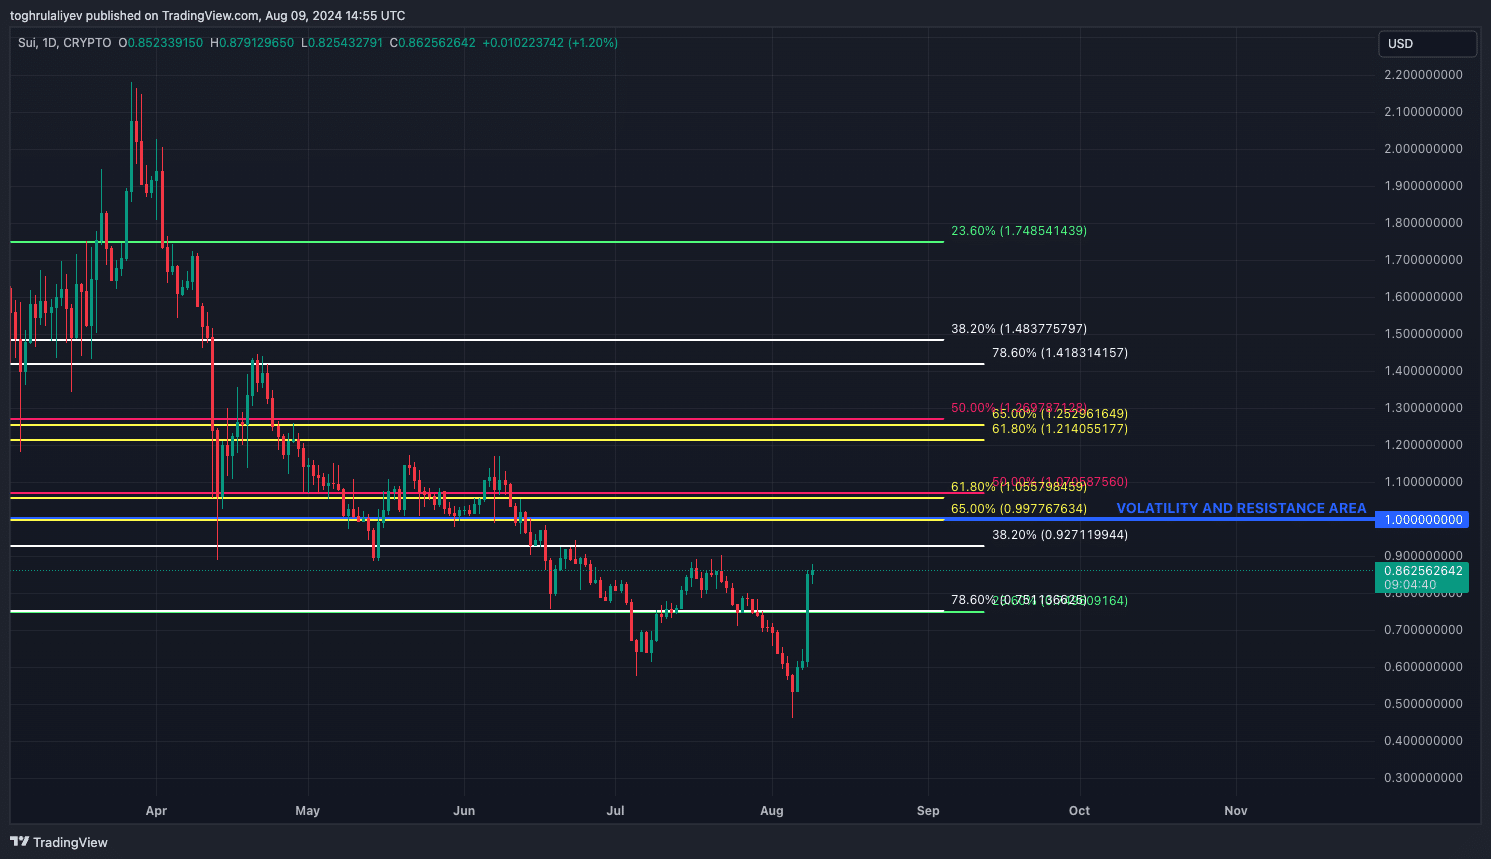Click the Jun label on time axis
The width and height of the screenshot is (1491, 859).
point(464,811)
